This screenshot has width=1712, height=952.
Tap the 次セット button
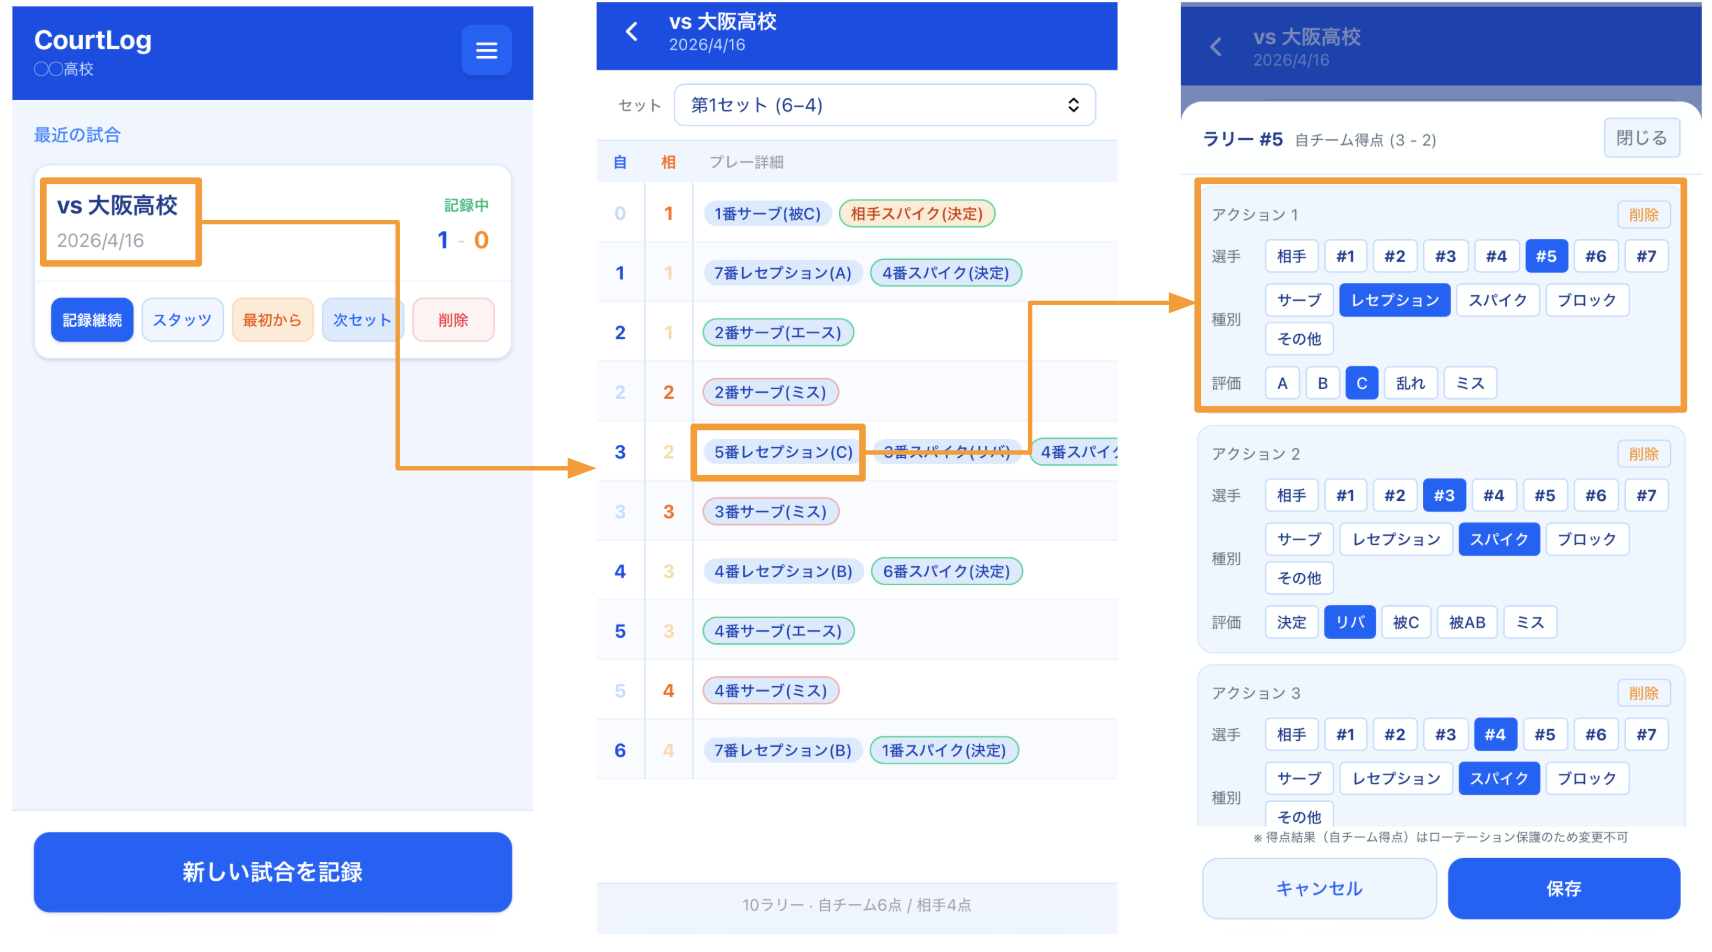coord(361,320)
